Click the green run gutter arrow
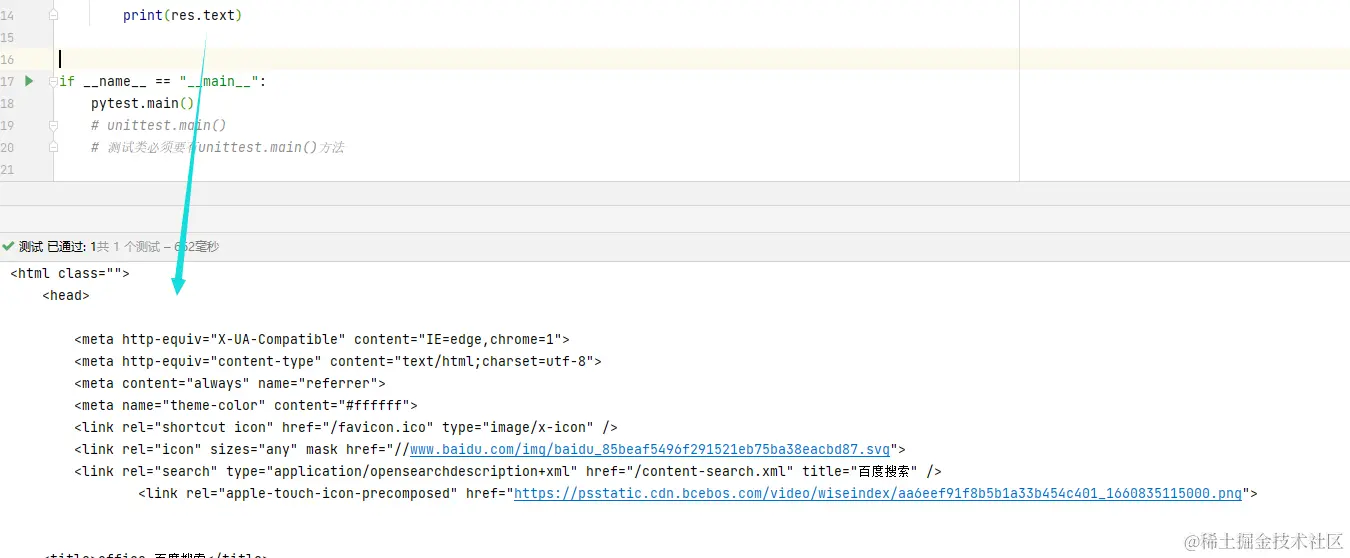The image size is (1350, 558). 29,81
